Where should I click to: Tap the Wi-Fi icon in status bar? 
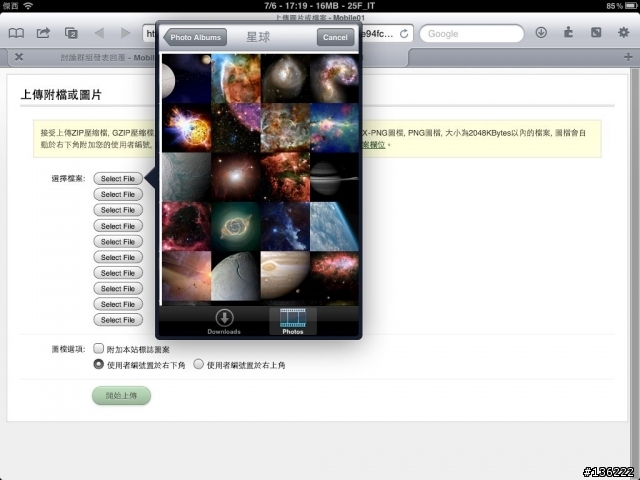(28, 5)
